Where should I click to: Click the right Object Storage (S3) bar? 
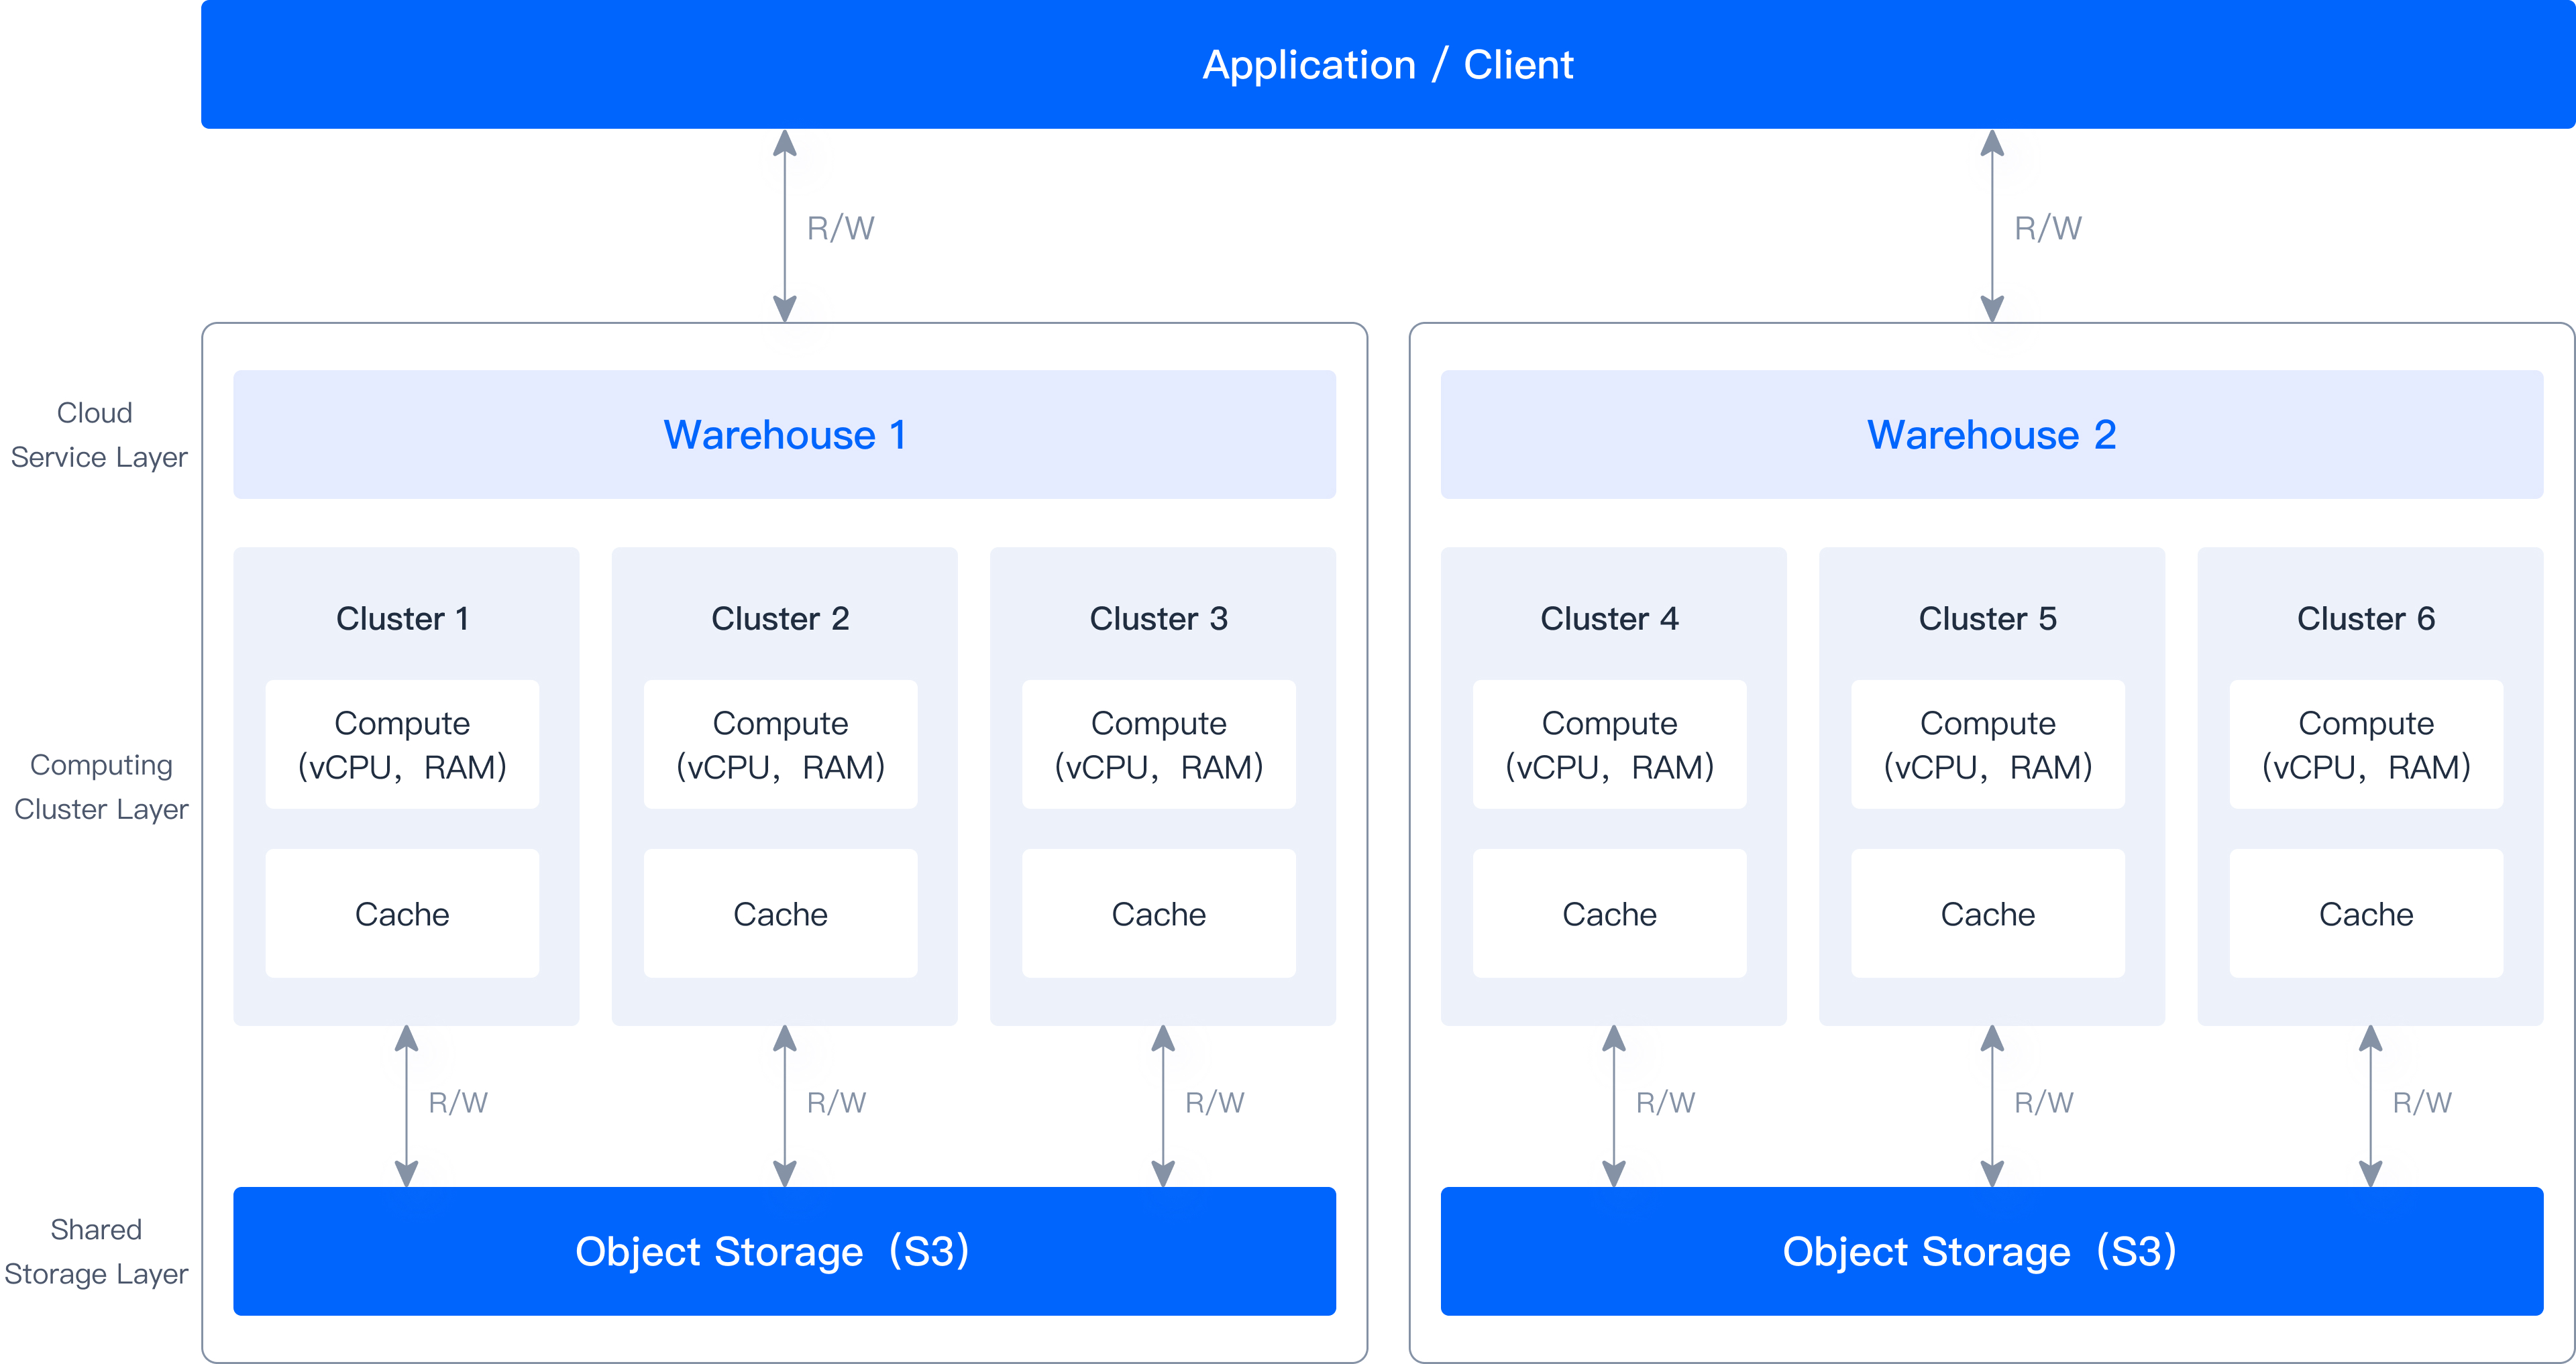click(x=1991, y=1251)
